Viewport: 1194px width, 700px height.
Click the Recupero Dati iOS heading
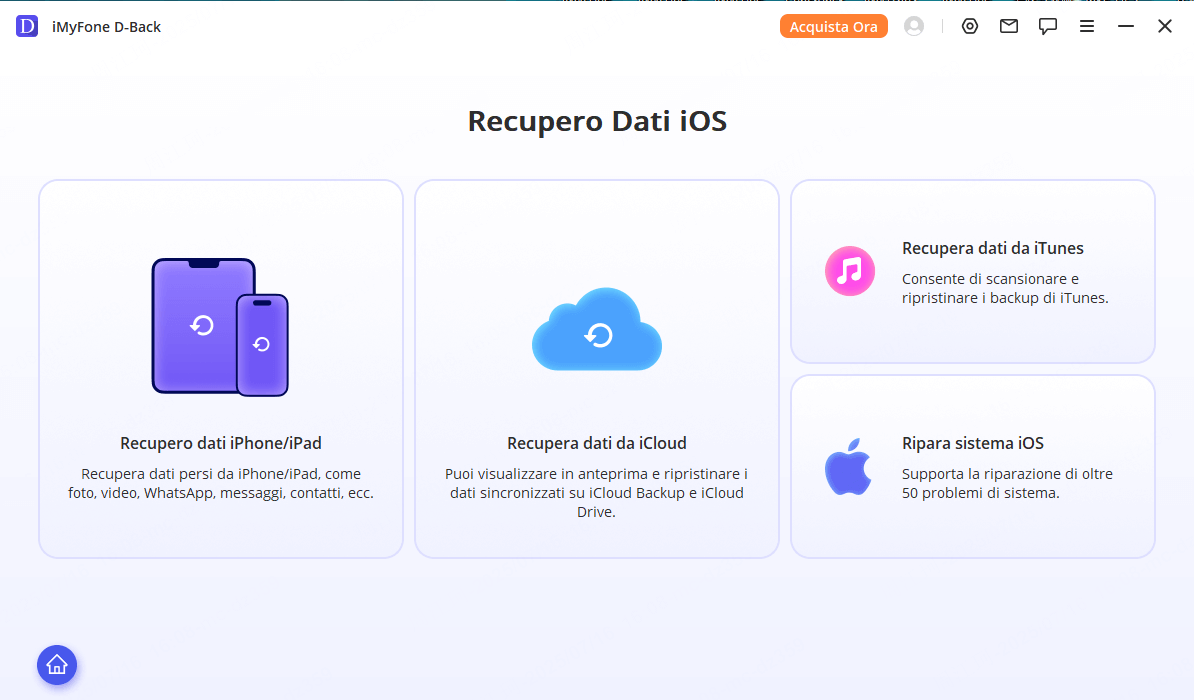pyautogui.click(x=597, y=121)
